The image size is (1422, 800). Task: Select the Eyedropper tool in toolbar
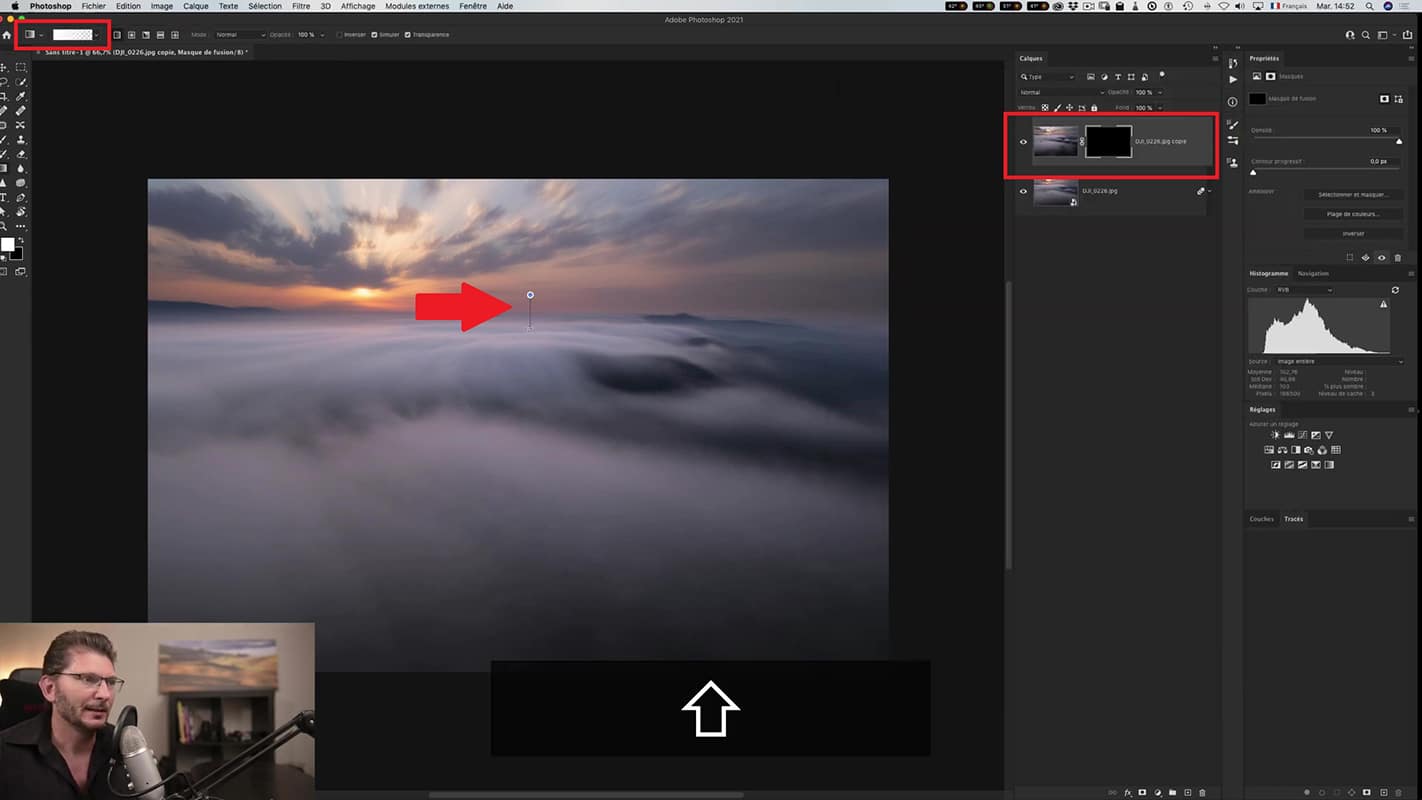[x=20, y=97]
